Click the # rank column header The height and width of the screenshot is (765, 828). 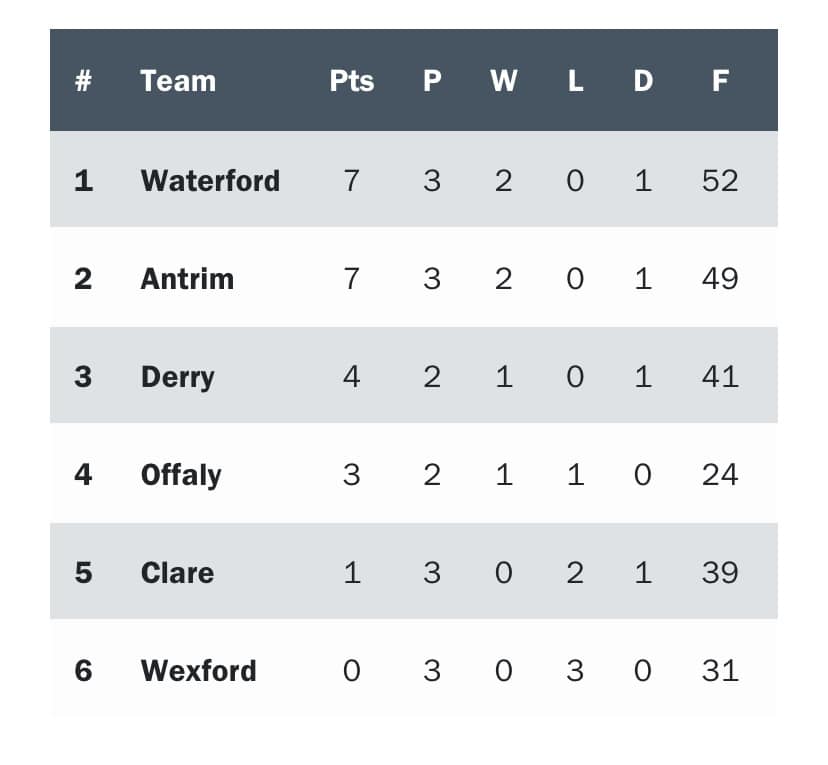coord(83,81)
